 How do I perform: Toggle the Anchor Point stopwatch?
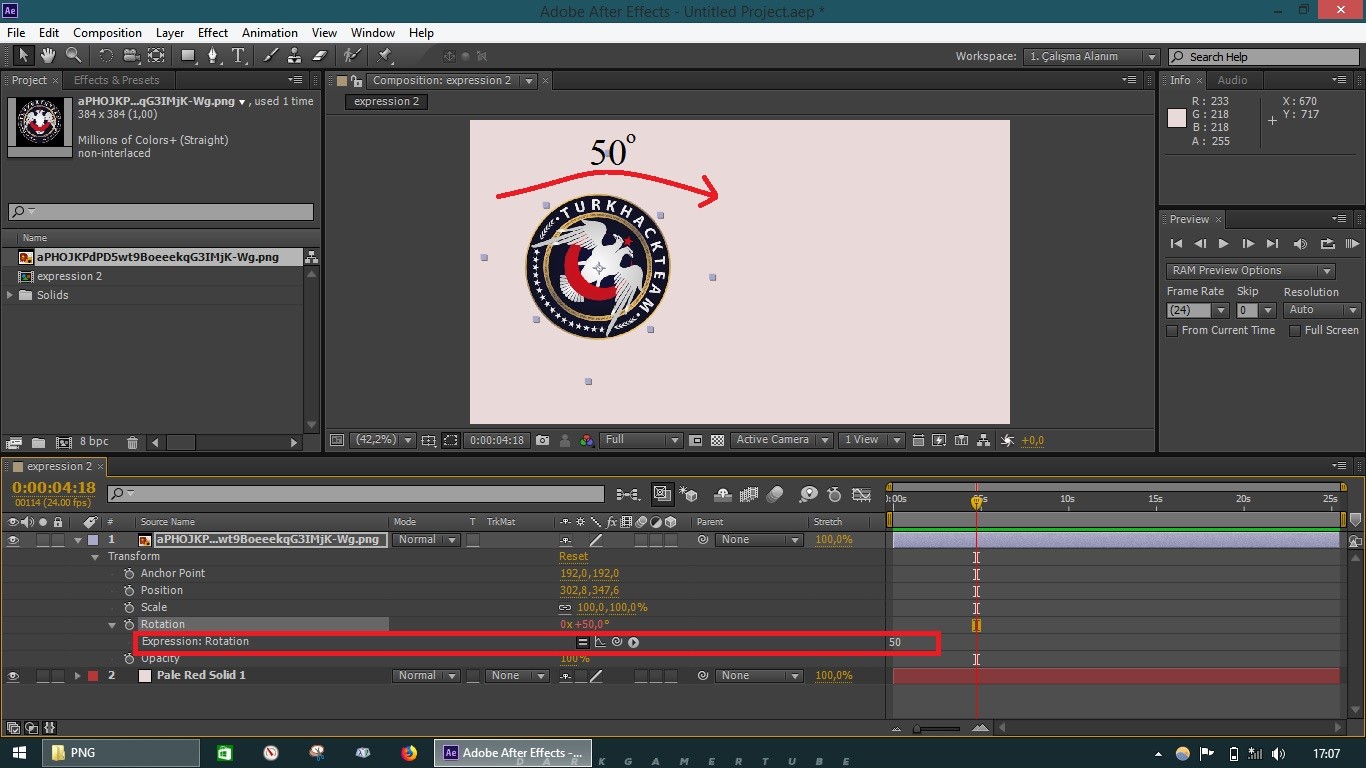(x=129, y=574)
